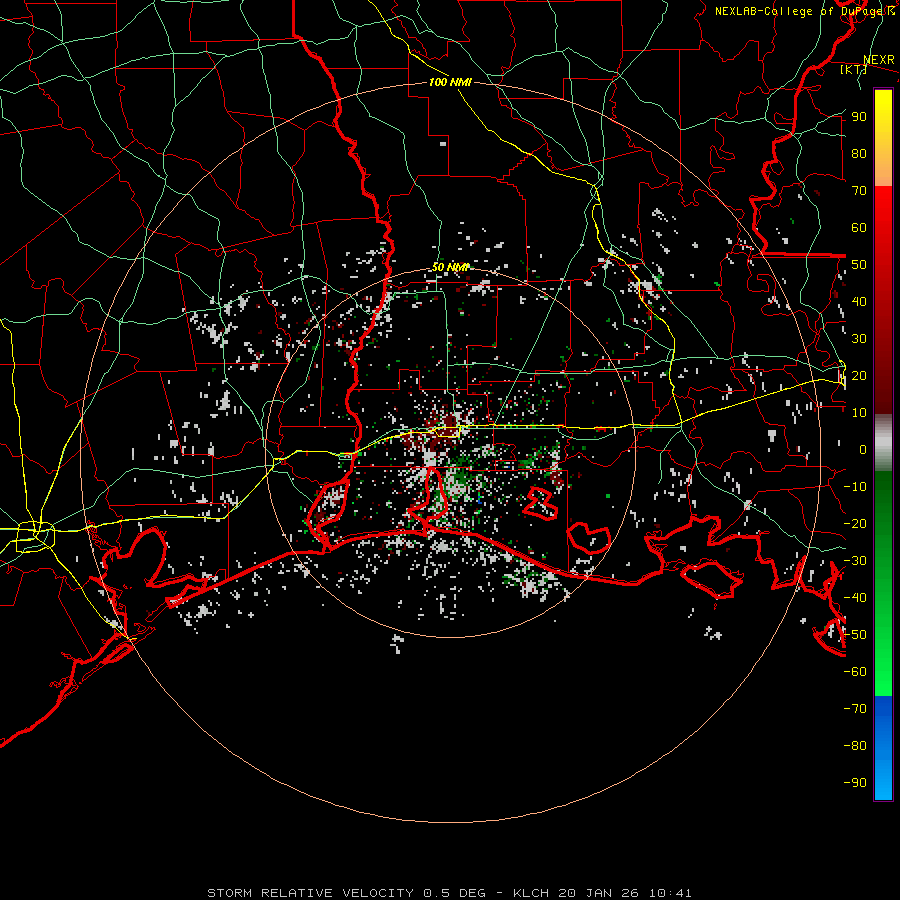Click the 50 NMI range ring label
The height and width of the screenshot is (900, 900).
point(451,267)
